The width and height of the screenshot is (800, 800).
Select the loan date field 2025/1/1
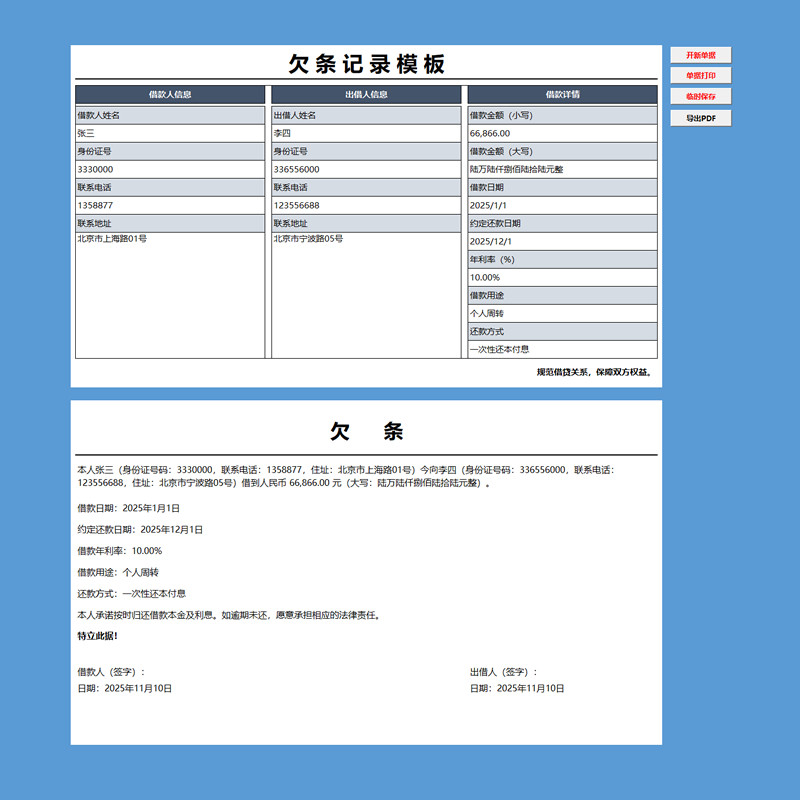(x=562, y=206)
